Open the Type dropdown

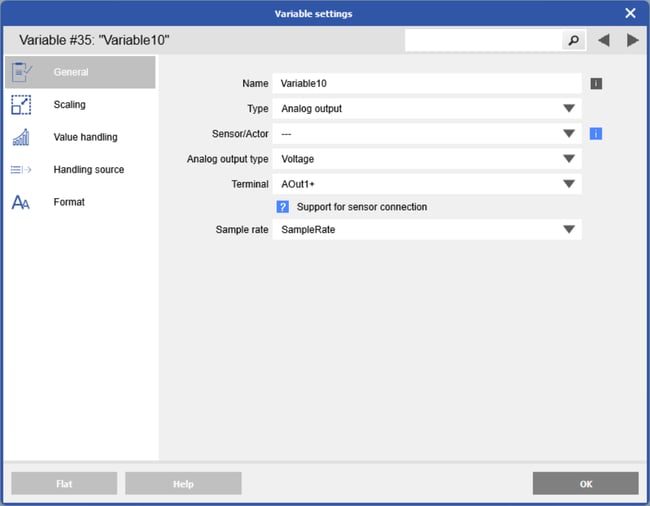(568, 108)
